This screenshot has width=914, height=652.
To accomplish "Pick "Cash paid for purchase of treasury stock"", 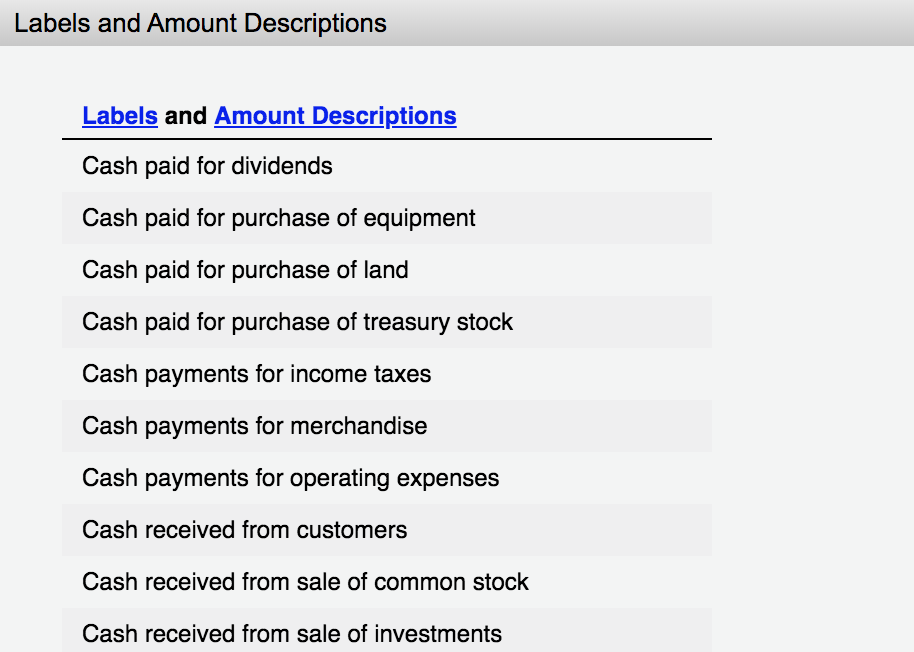I will pyautogui.click(x=297, y=322).
